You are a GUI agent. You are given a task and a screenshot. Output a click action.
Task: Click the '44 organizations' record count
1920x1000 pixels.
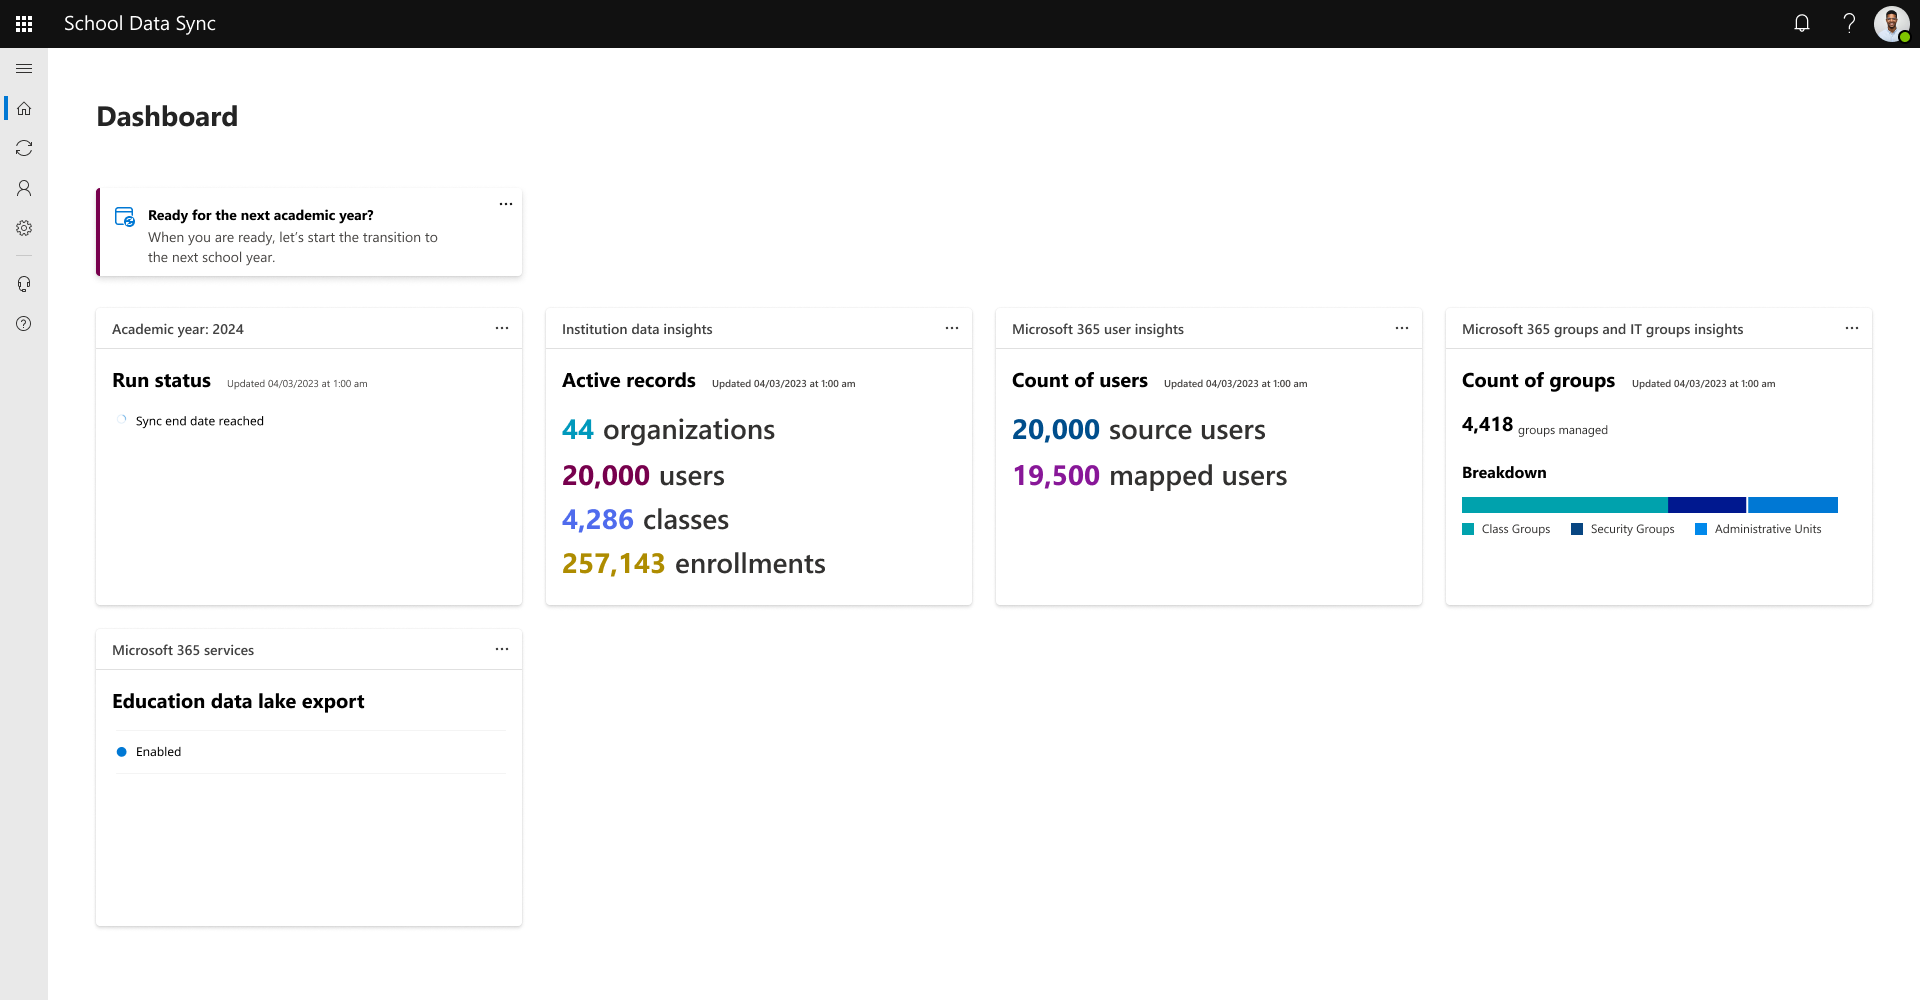[668, 430]
